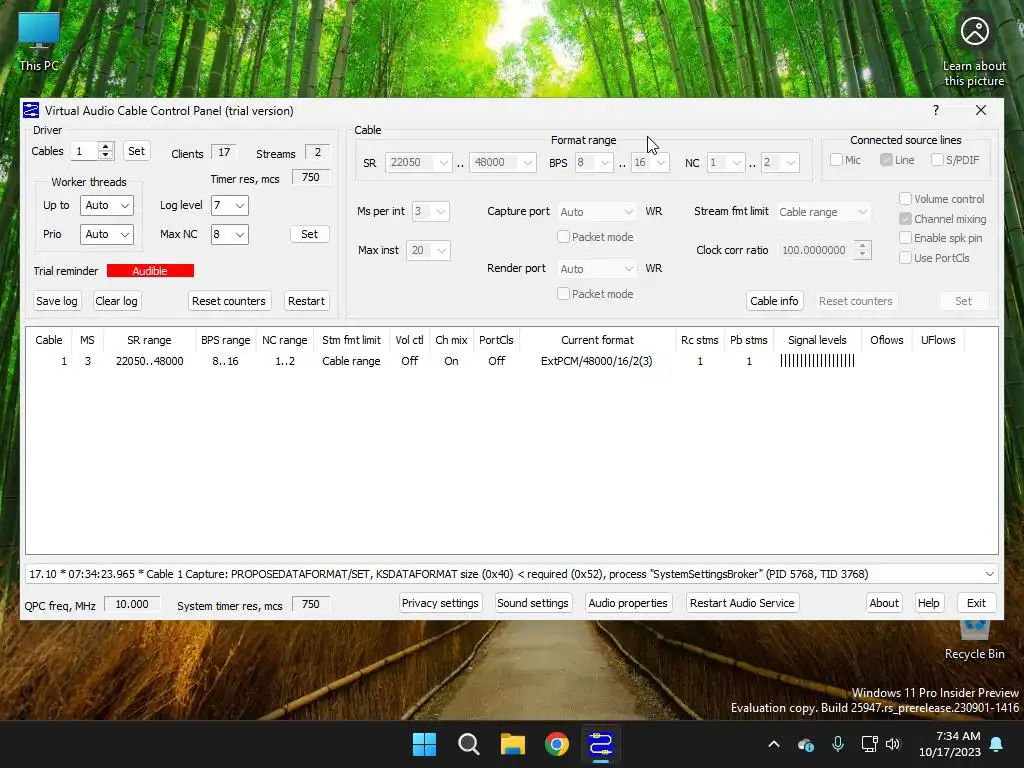The width and height of the screenshot is (1024, 768).
Task: Open File Explorer from taskbar
Action: [x=513, y=744]
